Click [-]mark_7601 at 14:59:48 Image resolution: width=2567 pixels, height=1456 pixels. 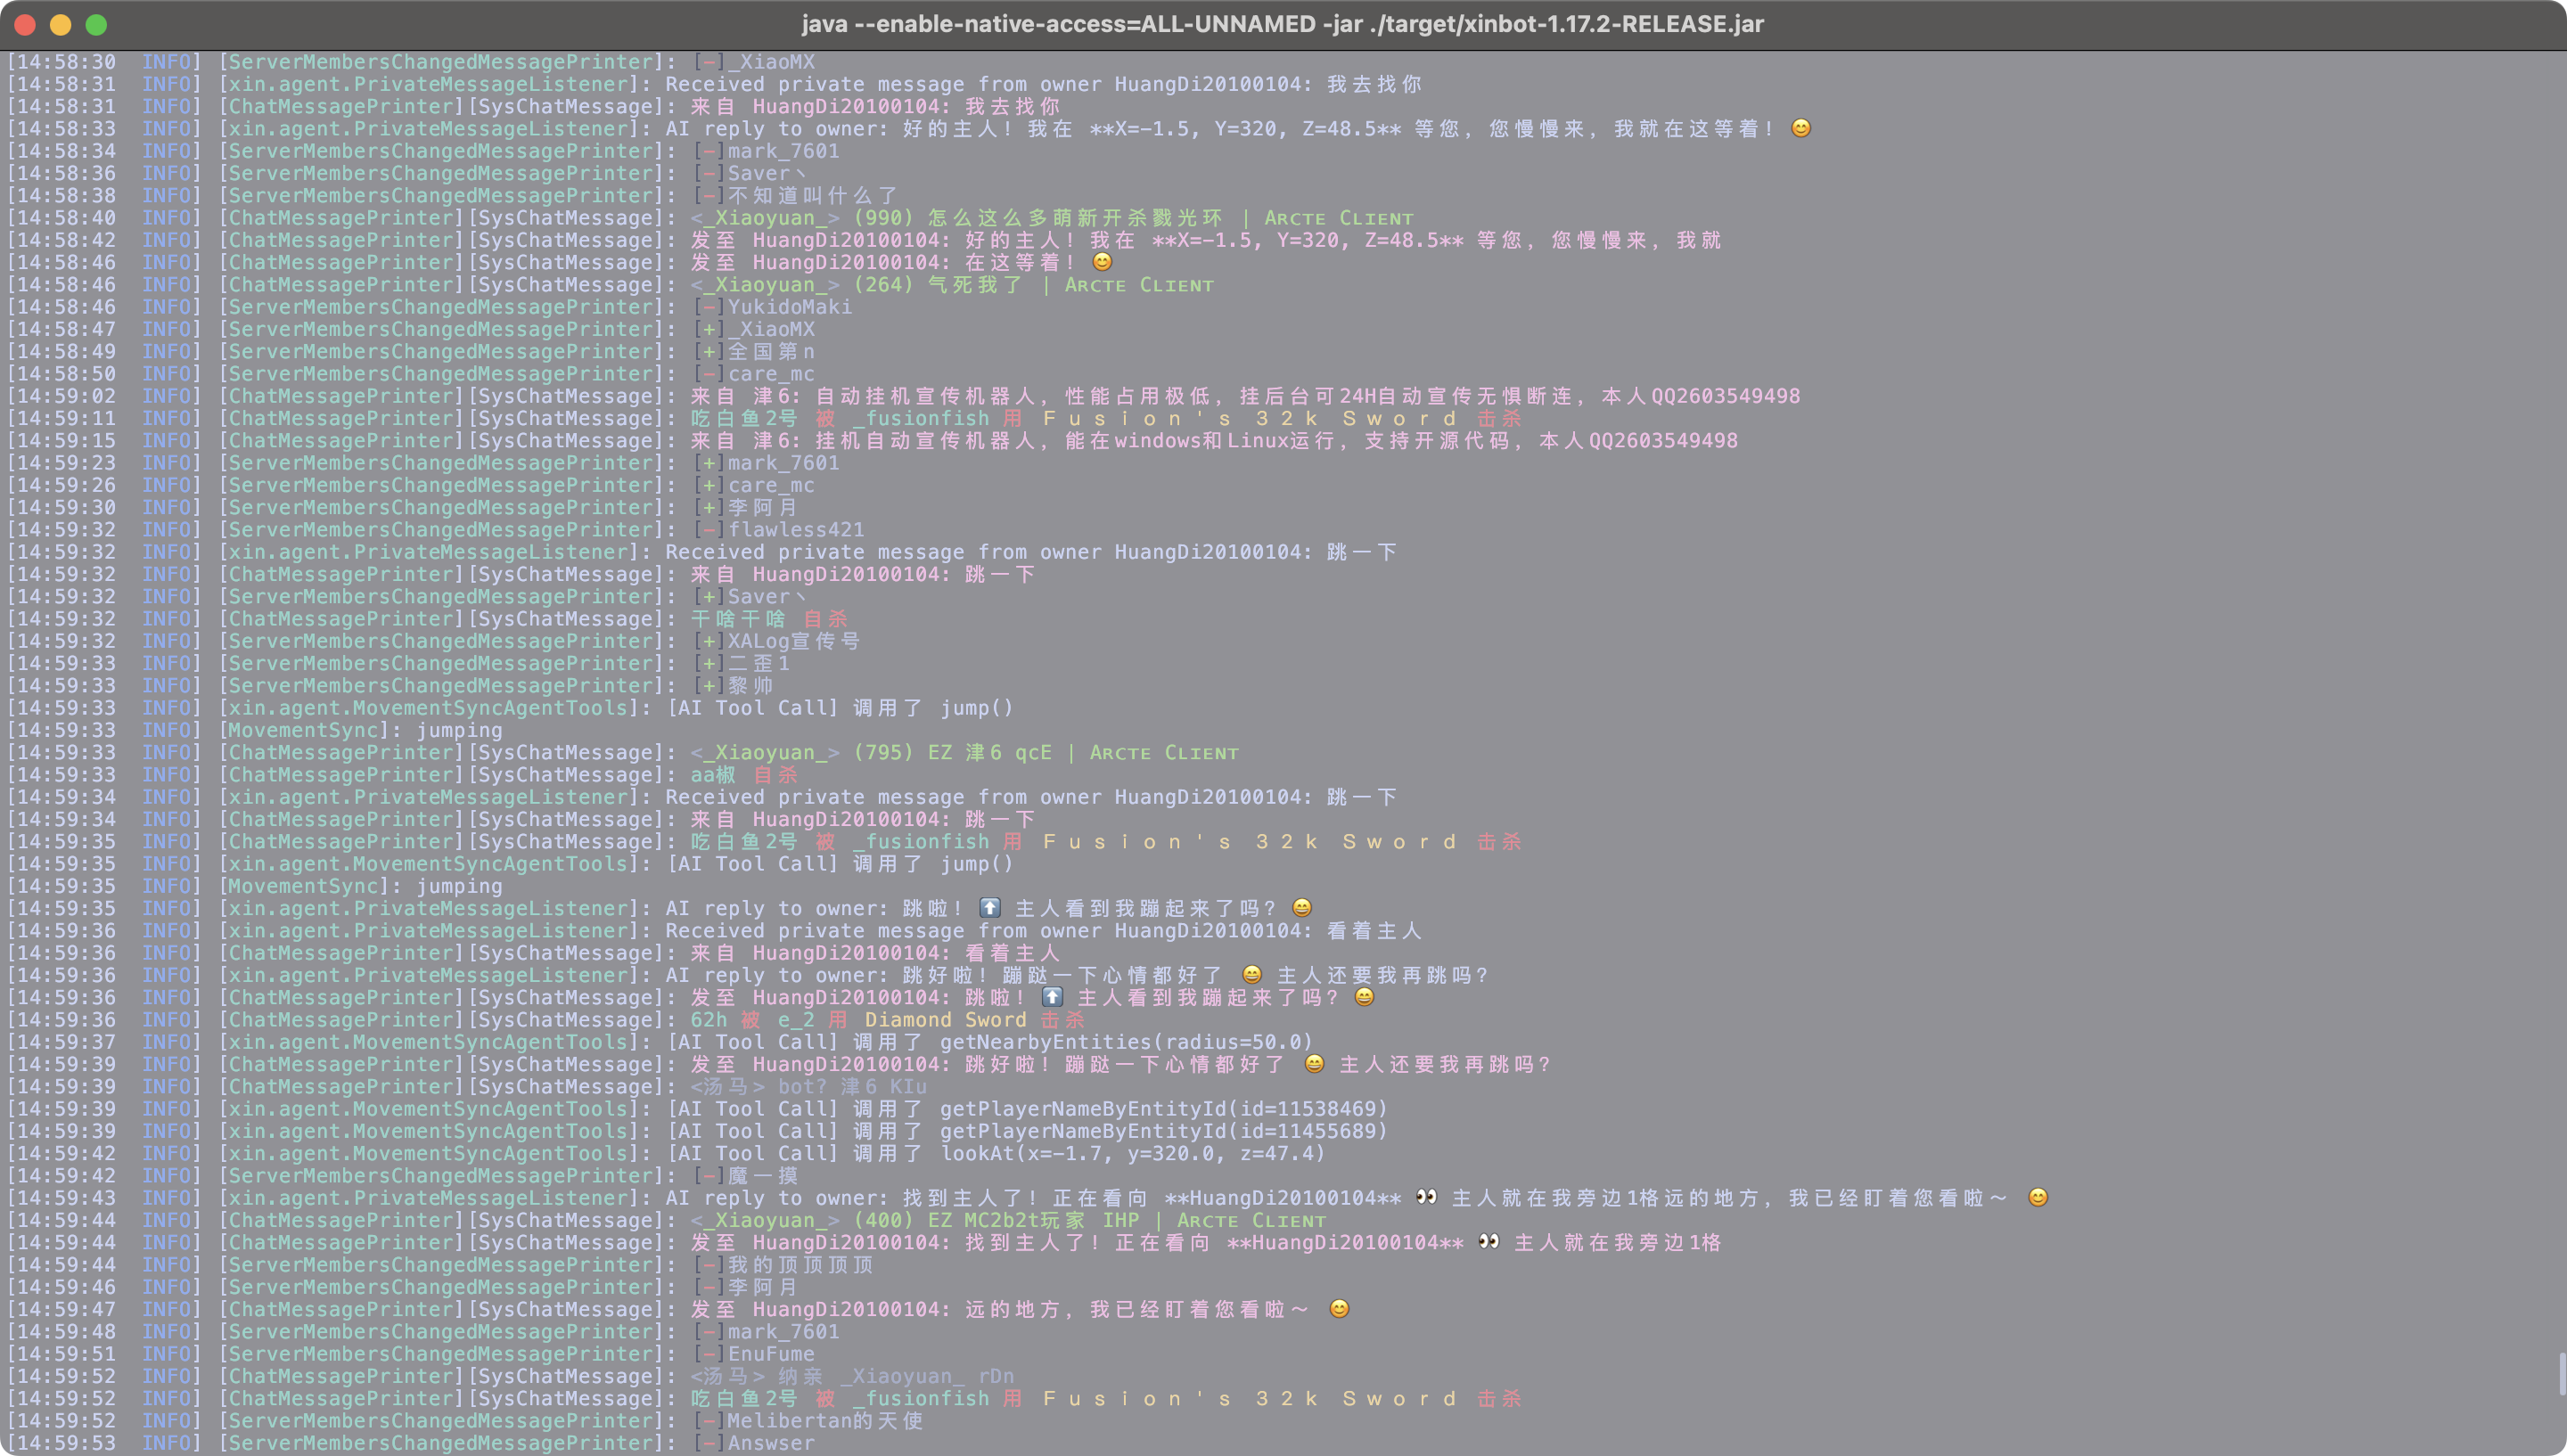766,1332
